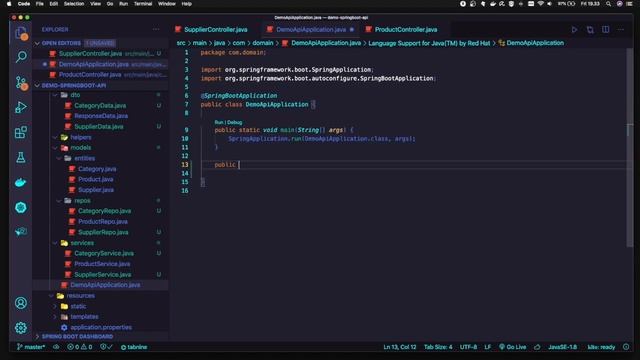Click the editor vertical scrollbar
The height and width of the screenshot is (360, 640).
pyautogui.click(x=629, y=148)
